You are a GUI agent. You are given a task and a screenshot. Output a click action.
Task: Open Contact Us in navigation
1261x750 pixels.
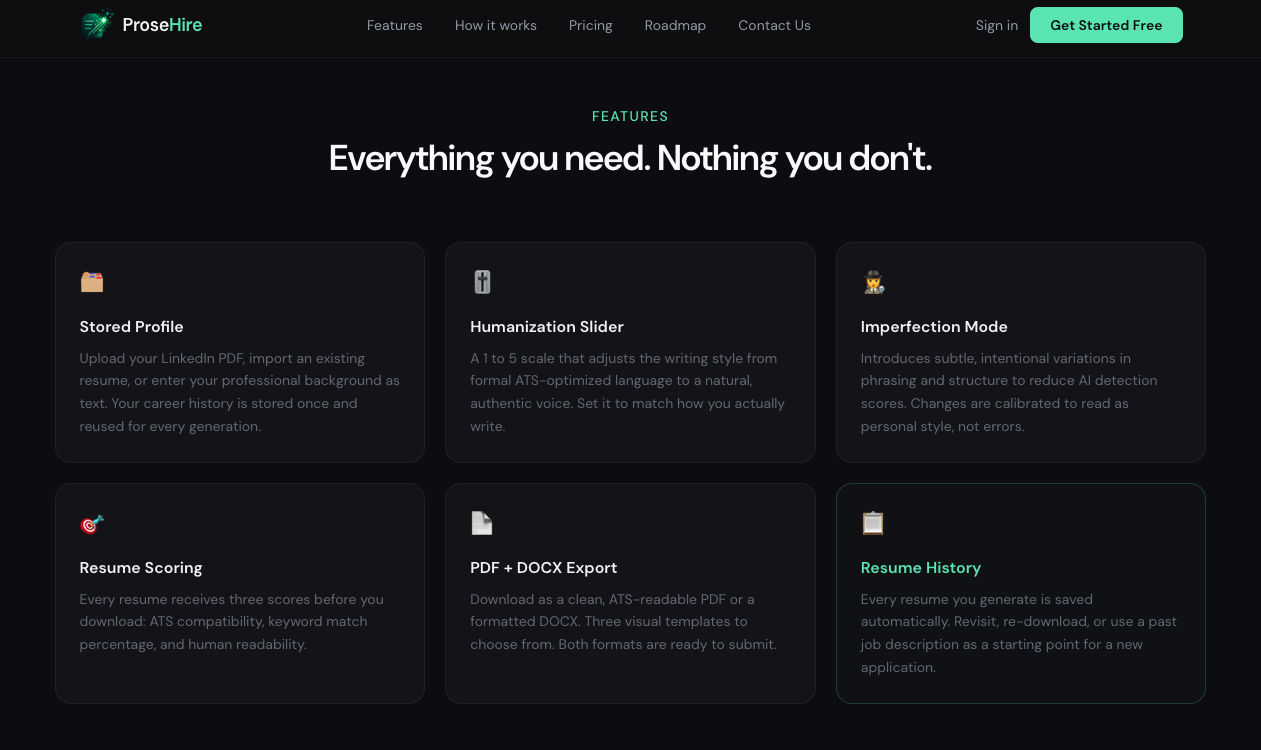pos(774,25)
